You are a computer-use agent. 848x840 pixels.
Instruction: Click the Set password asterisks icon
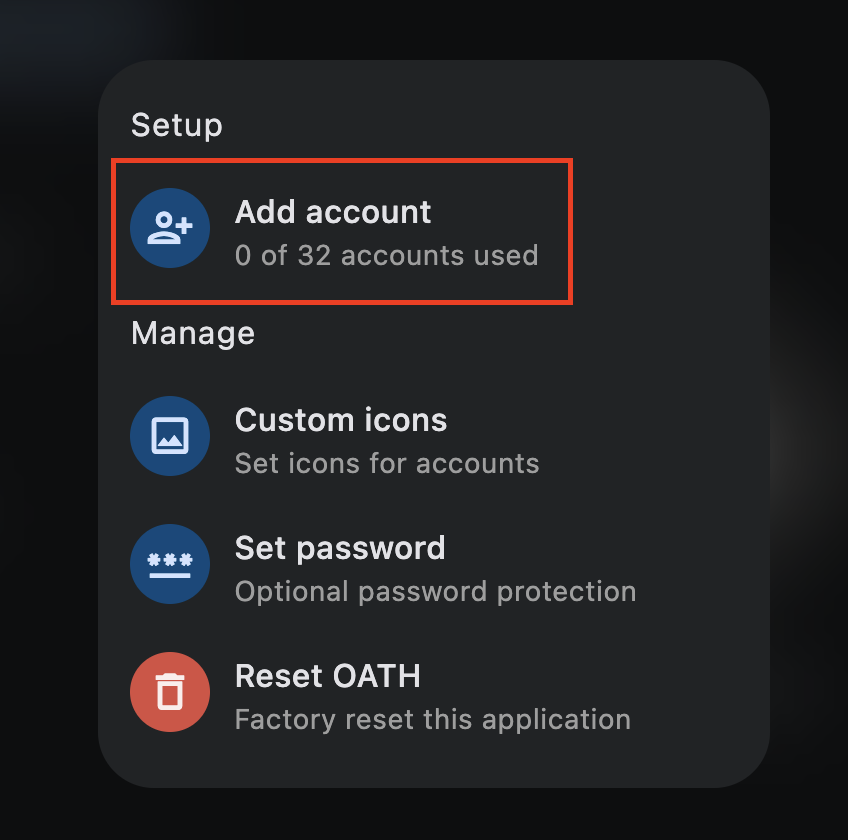(x=170, y=564)
